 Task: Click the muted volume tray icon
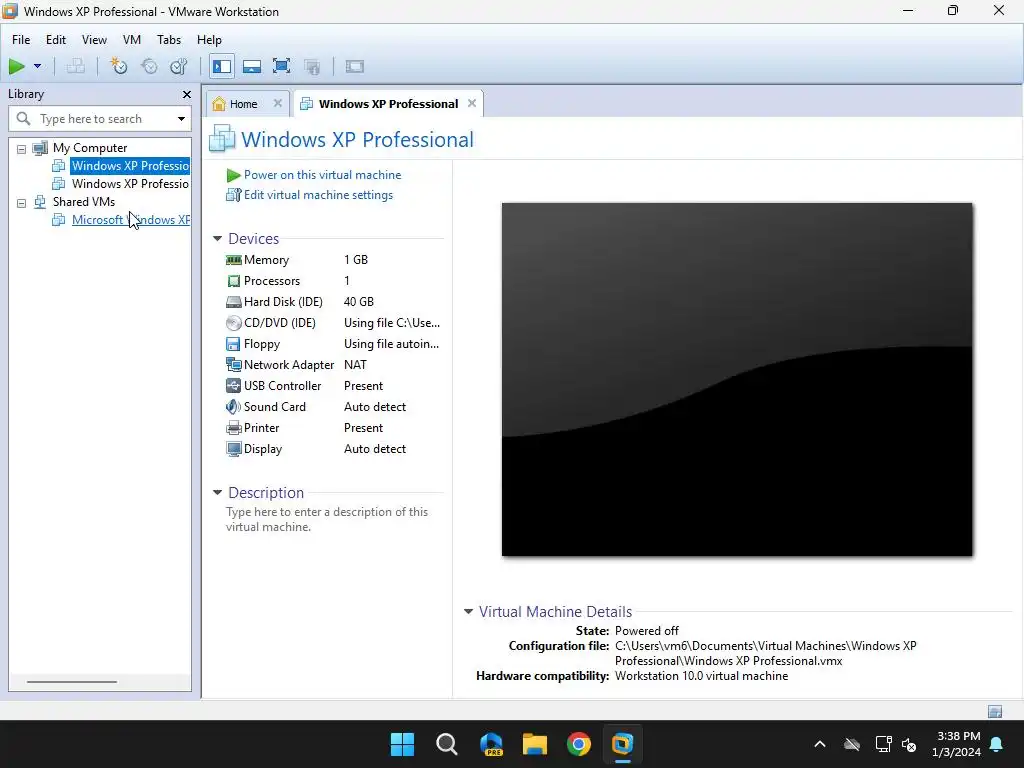click(909, 744)
